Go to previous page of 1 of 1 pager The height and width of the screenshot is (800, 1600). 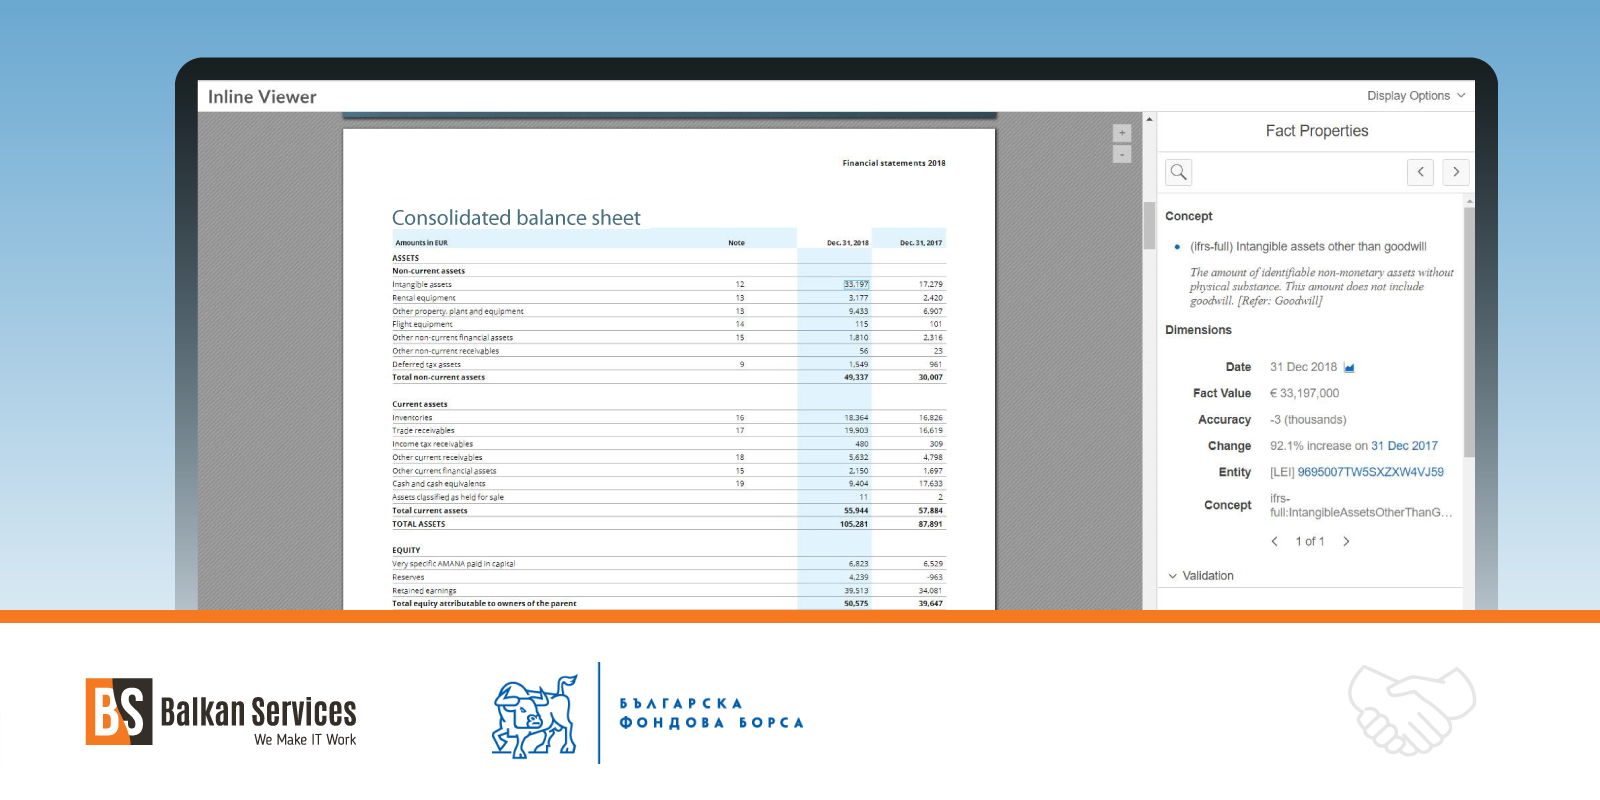coord(1274,541)
